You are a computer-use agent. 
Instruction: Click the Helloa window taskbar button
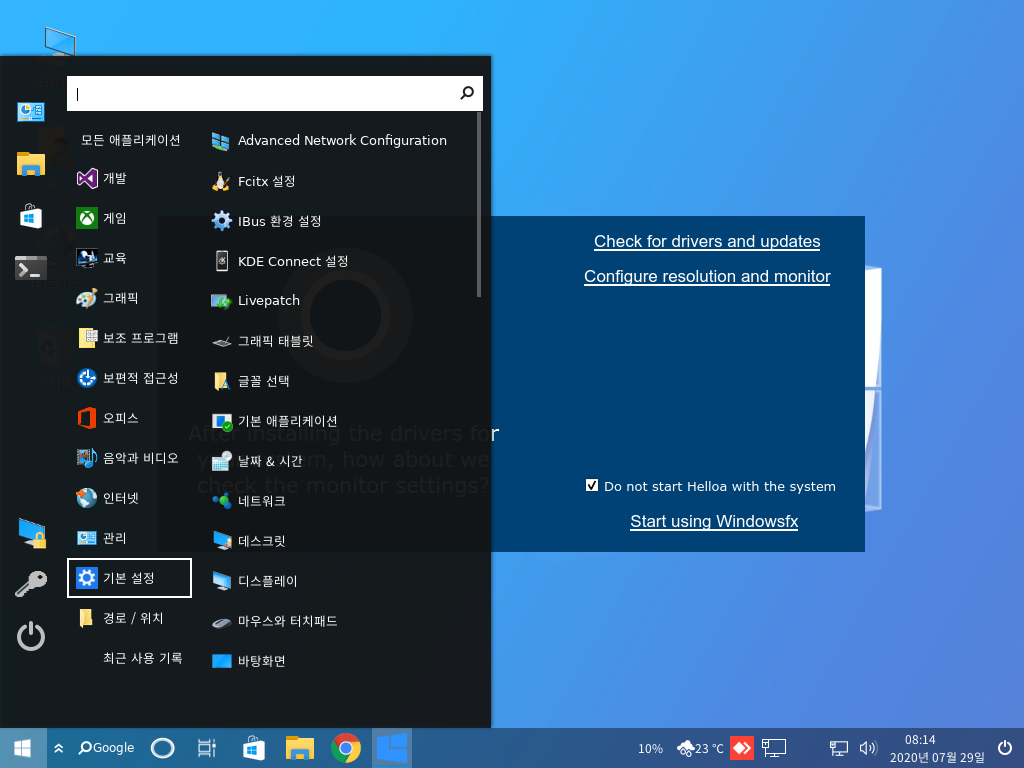pyautogui.click(x=392, y=748)
